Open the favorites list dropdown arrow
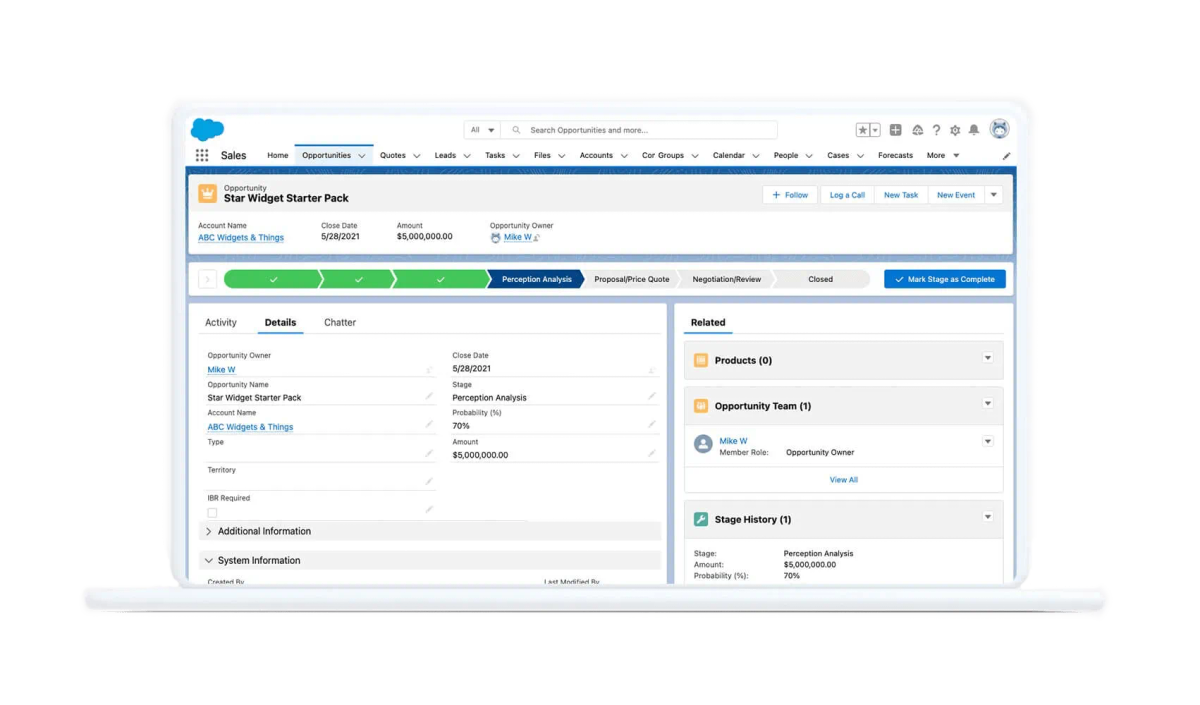The width and height of the screenshot is (1200, 705). pos(875,130)
